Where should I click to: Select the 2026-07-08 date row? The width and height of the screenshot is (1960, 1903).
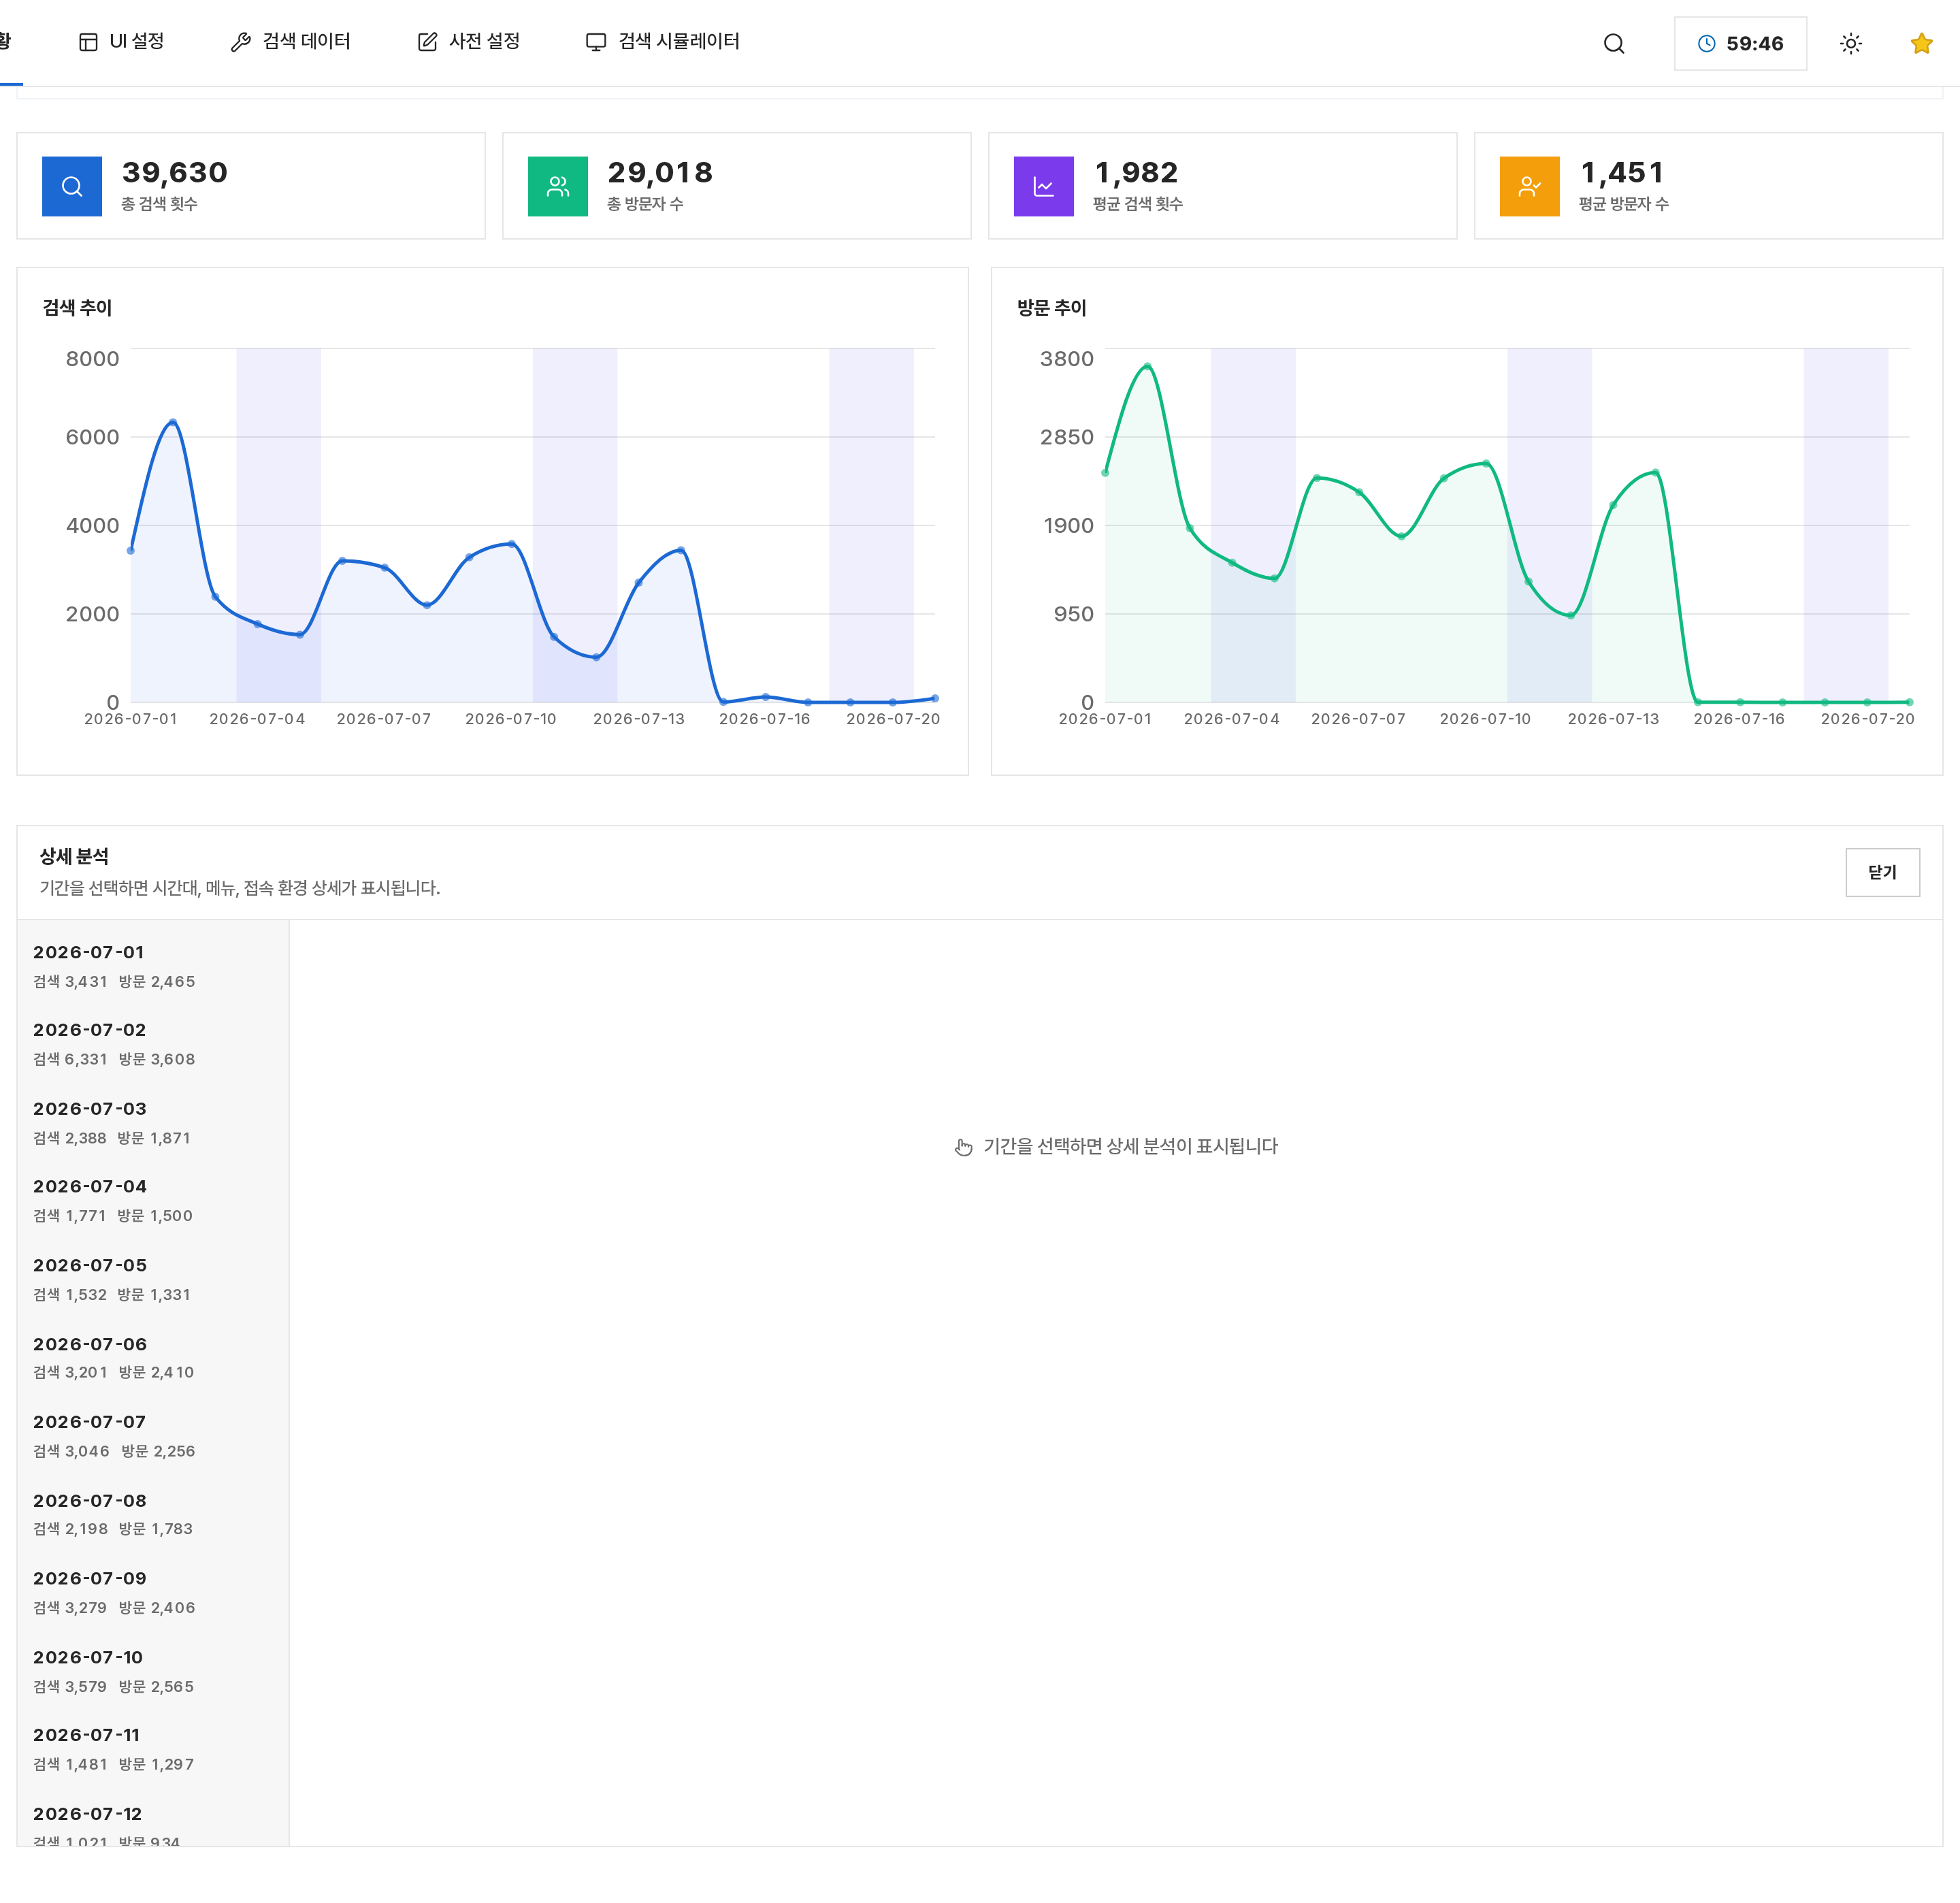[x=153, y=1514]
